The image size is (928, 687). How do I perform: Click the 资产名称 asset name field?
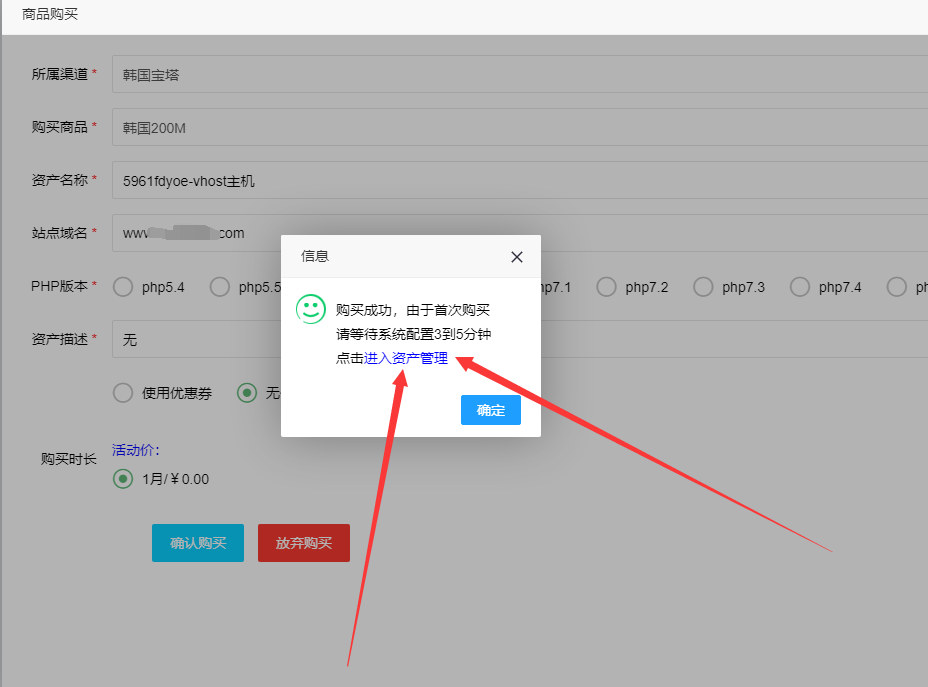click(400, 180)
